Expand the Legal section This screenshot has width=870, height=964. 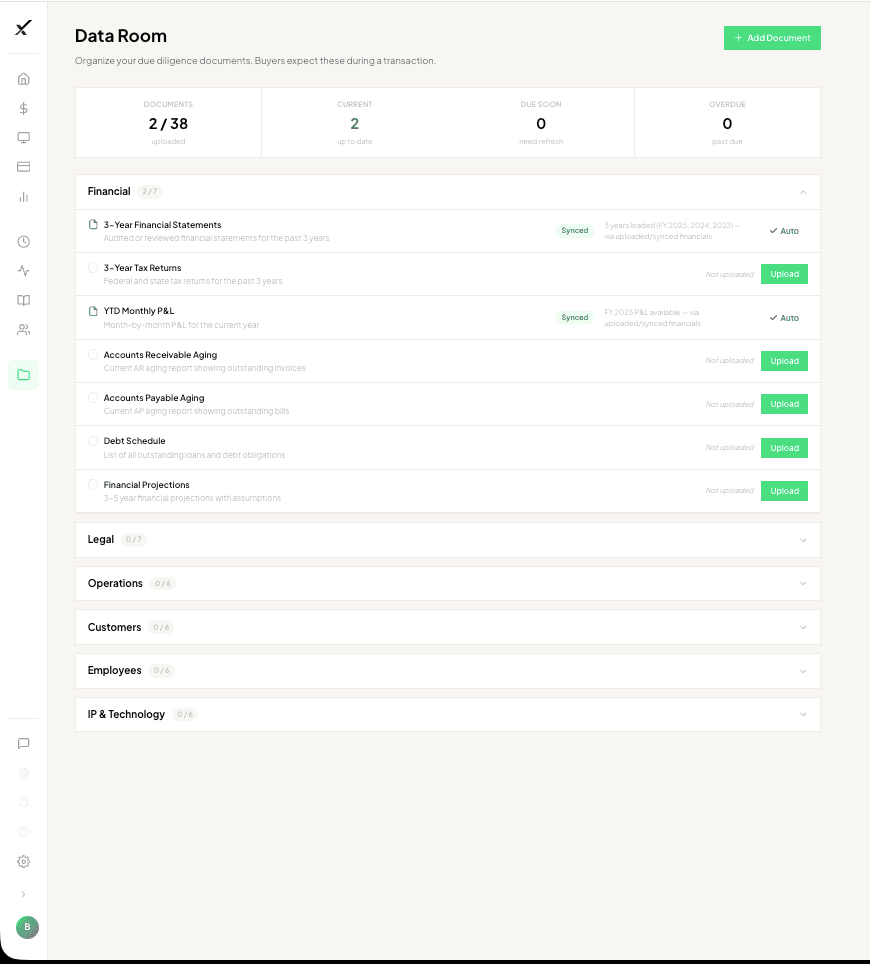[x=803, y=539]
